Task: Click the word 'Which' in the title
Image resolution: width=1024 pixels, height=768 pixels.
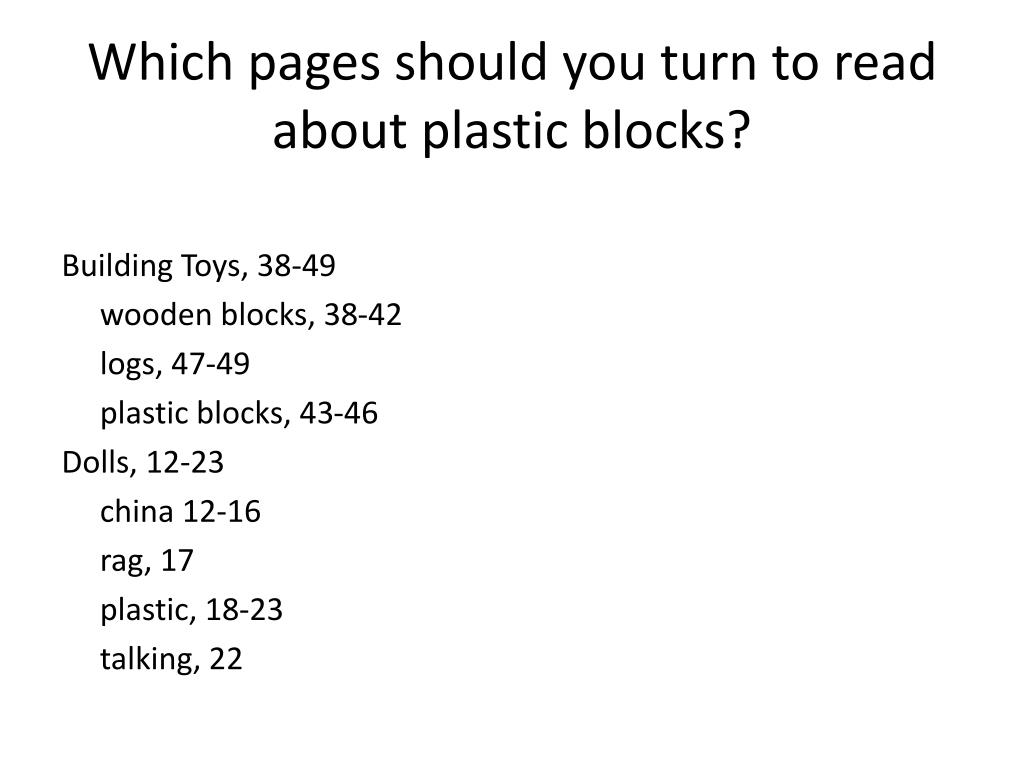Action: coord(161,62)
